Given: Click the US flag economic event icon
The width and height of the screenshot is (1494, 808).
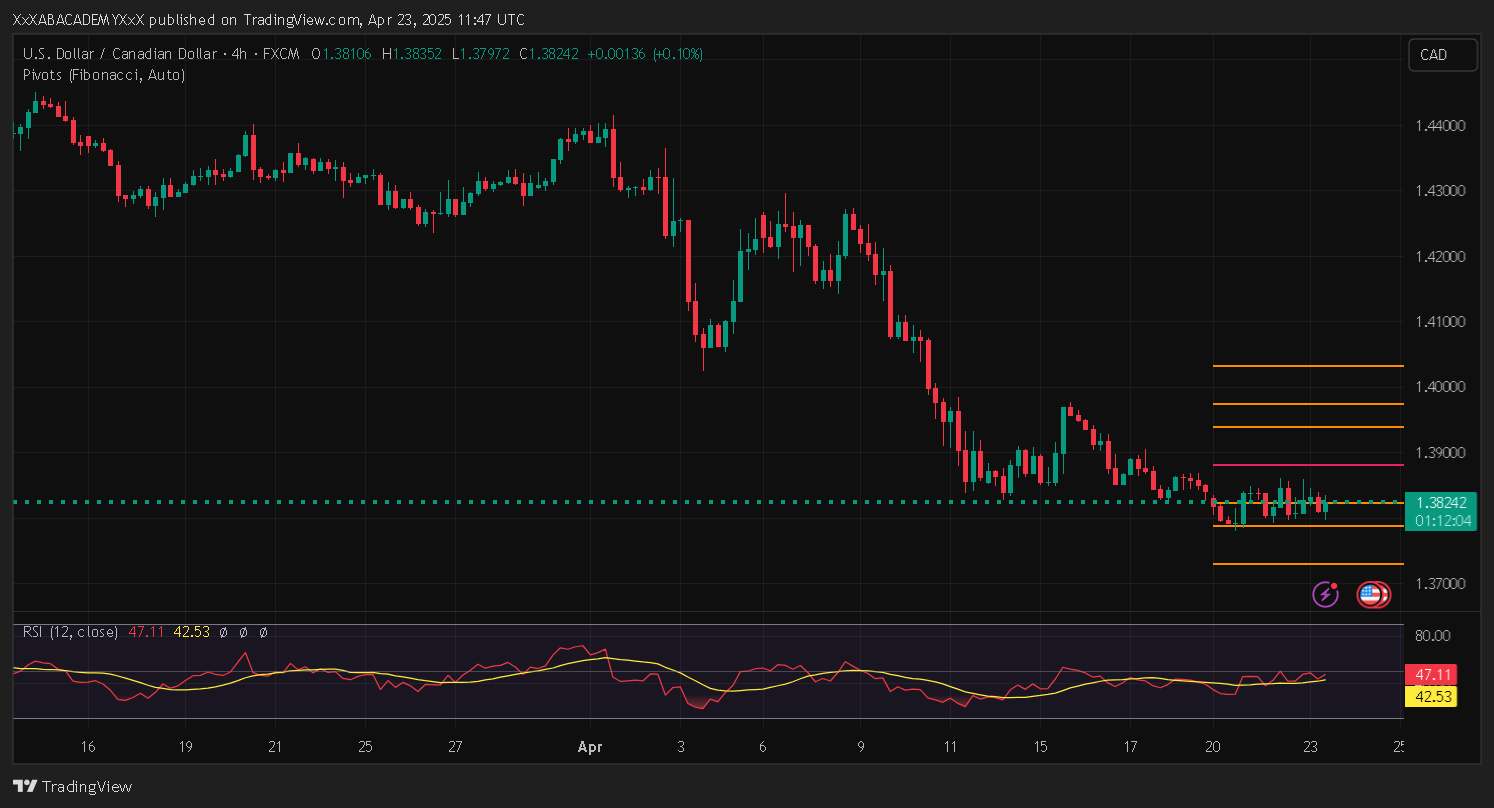Looking at the screenshot, I should (1371, 595).
